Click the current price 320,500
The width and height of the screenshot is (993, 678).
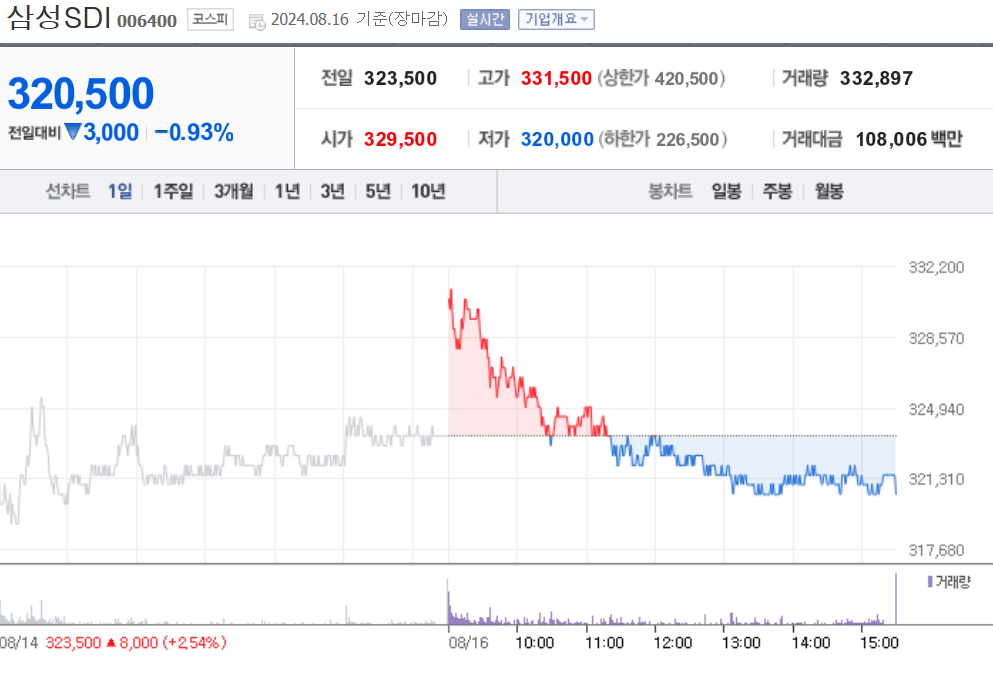80,93
